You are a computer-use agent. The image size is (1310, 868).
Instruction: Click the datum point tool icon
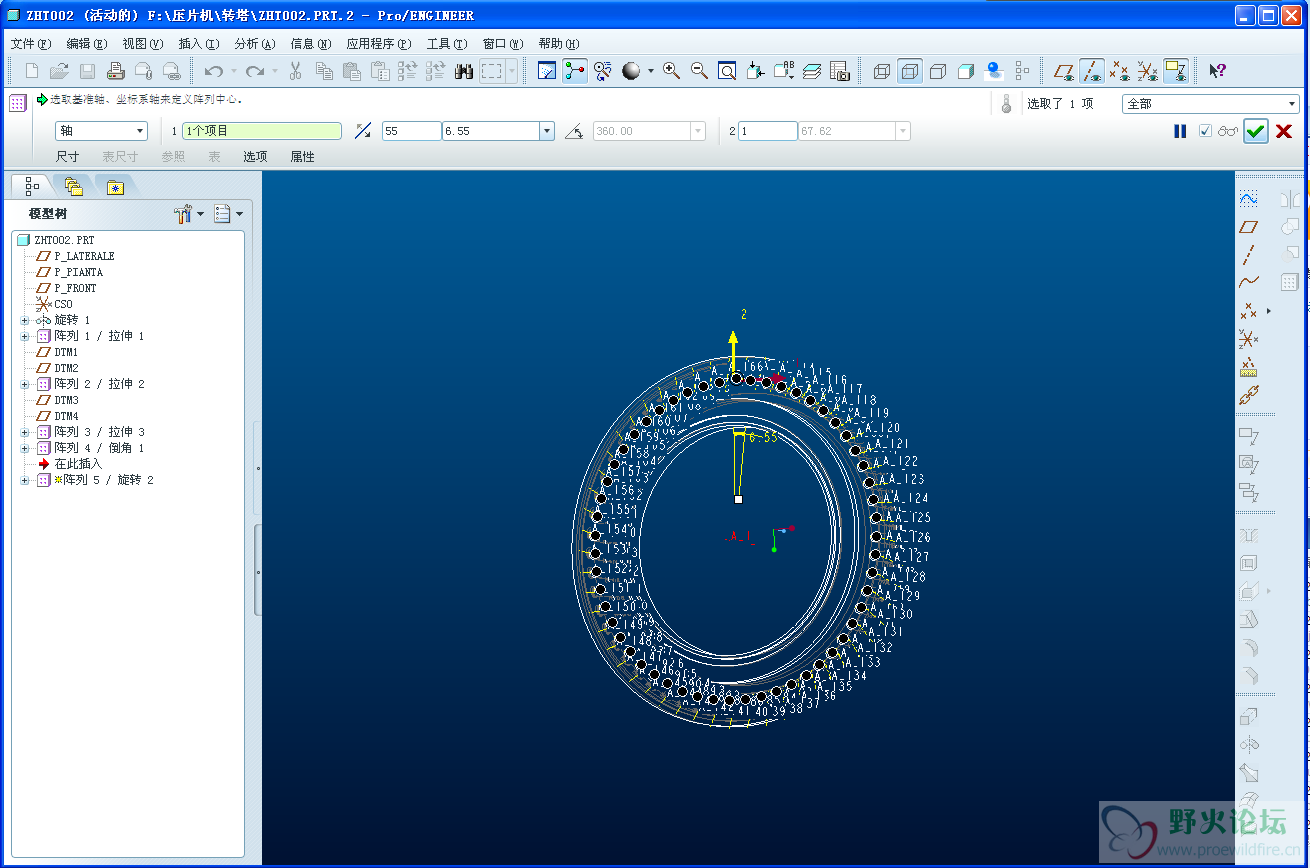[1248, 311]
